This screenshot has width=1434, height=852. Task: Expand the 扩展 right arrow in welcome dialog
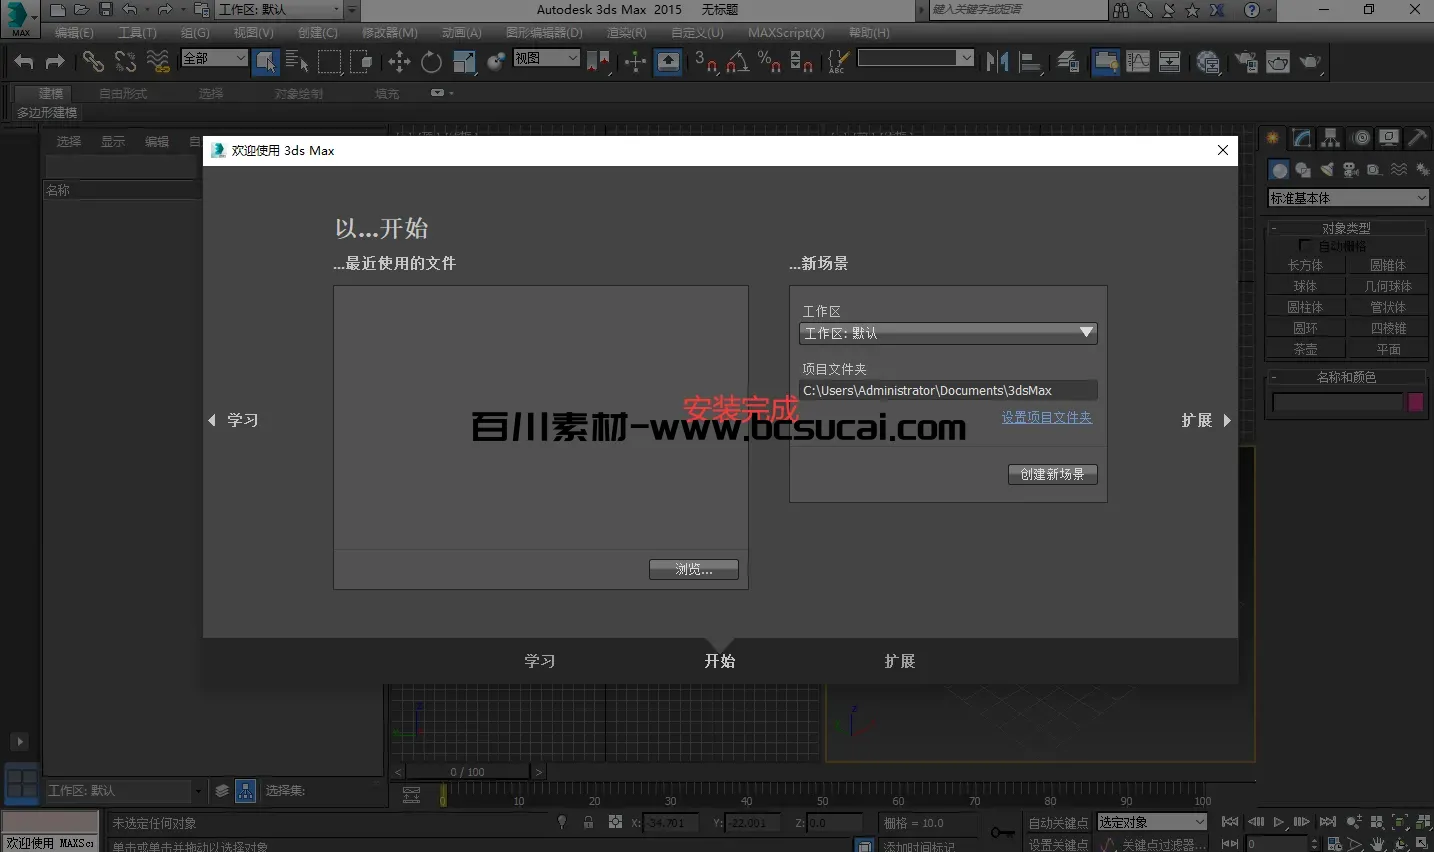(x=1227, y=420)
